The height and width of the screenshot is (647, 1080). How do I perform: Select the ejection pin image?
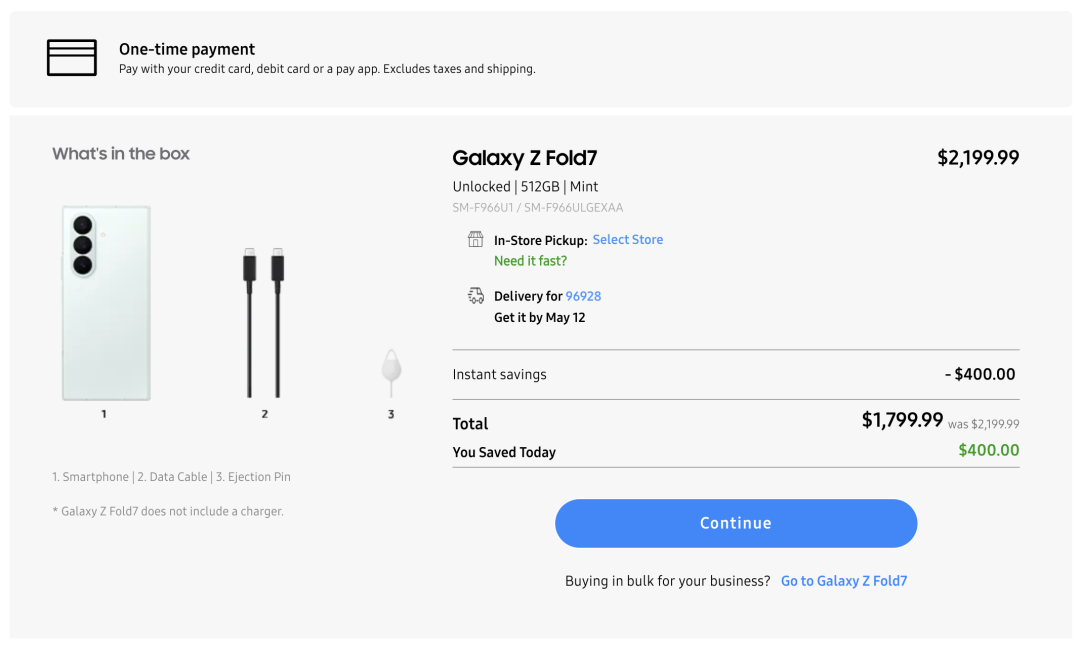(391, 373)
